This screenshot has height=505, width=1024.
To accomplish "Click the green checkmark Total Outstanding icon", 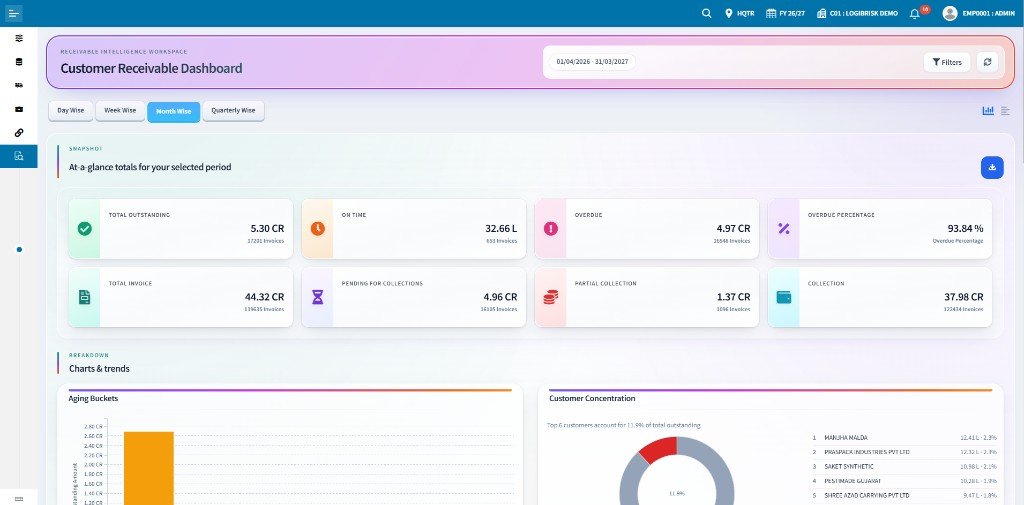I will pos(85,229).
